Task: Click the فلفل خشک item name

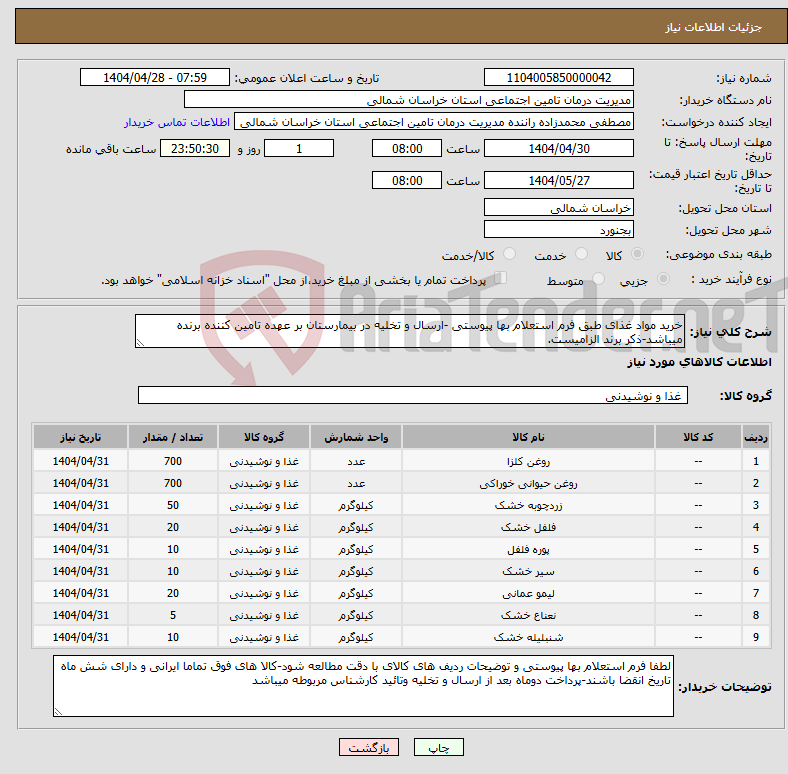Action: click(528, 528)
